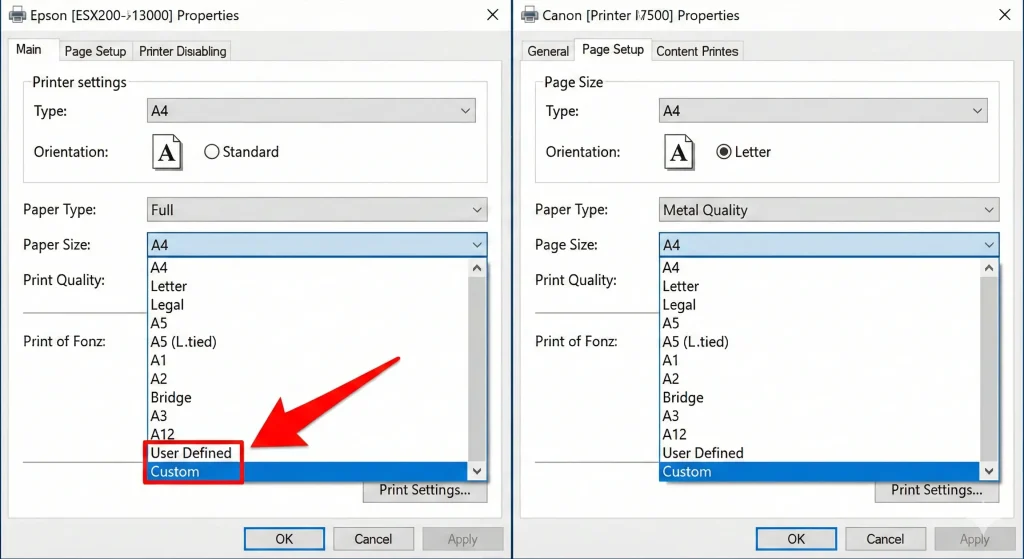This screenshot has height=559, width=1024.
Task: Choose A5 in the Canon Page Size list
Action: pyautogui.click(x=820, y=323)
